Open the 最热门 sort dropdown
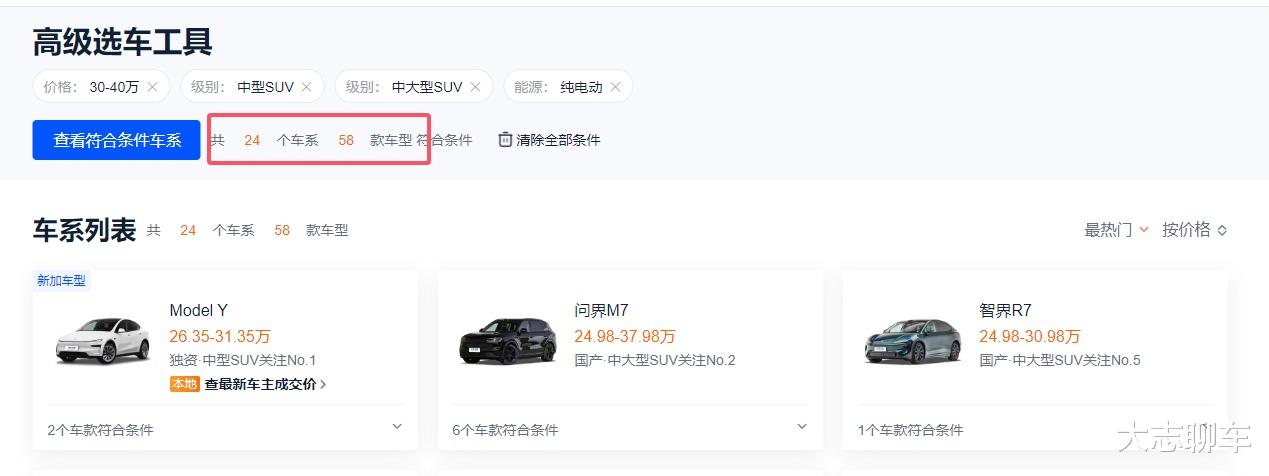The width and height of the screenshot is (1269, 476). [1116, 230]
